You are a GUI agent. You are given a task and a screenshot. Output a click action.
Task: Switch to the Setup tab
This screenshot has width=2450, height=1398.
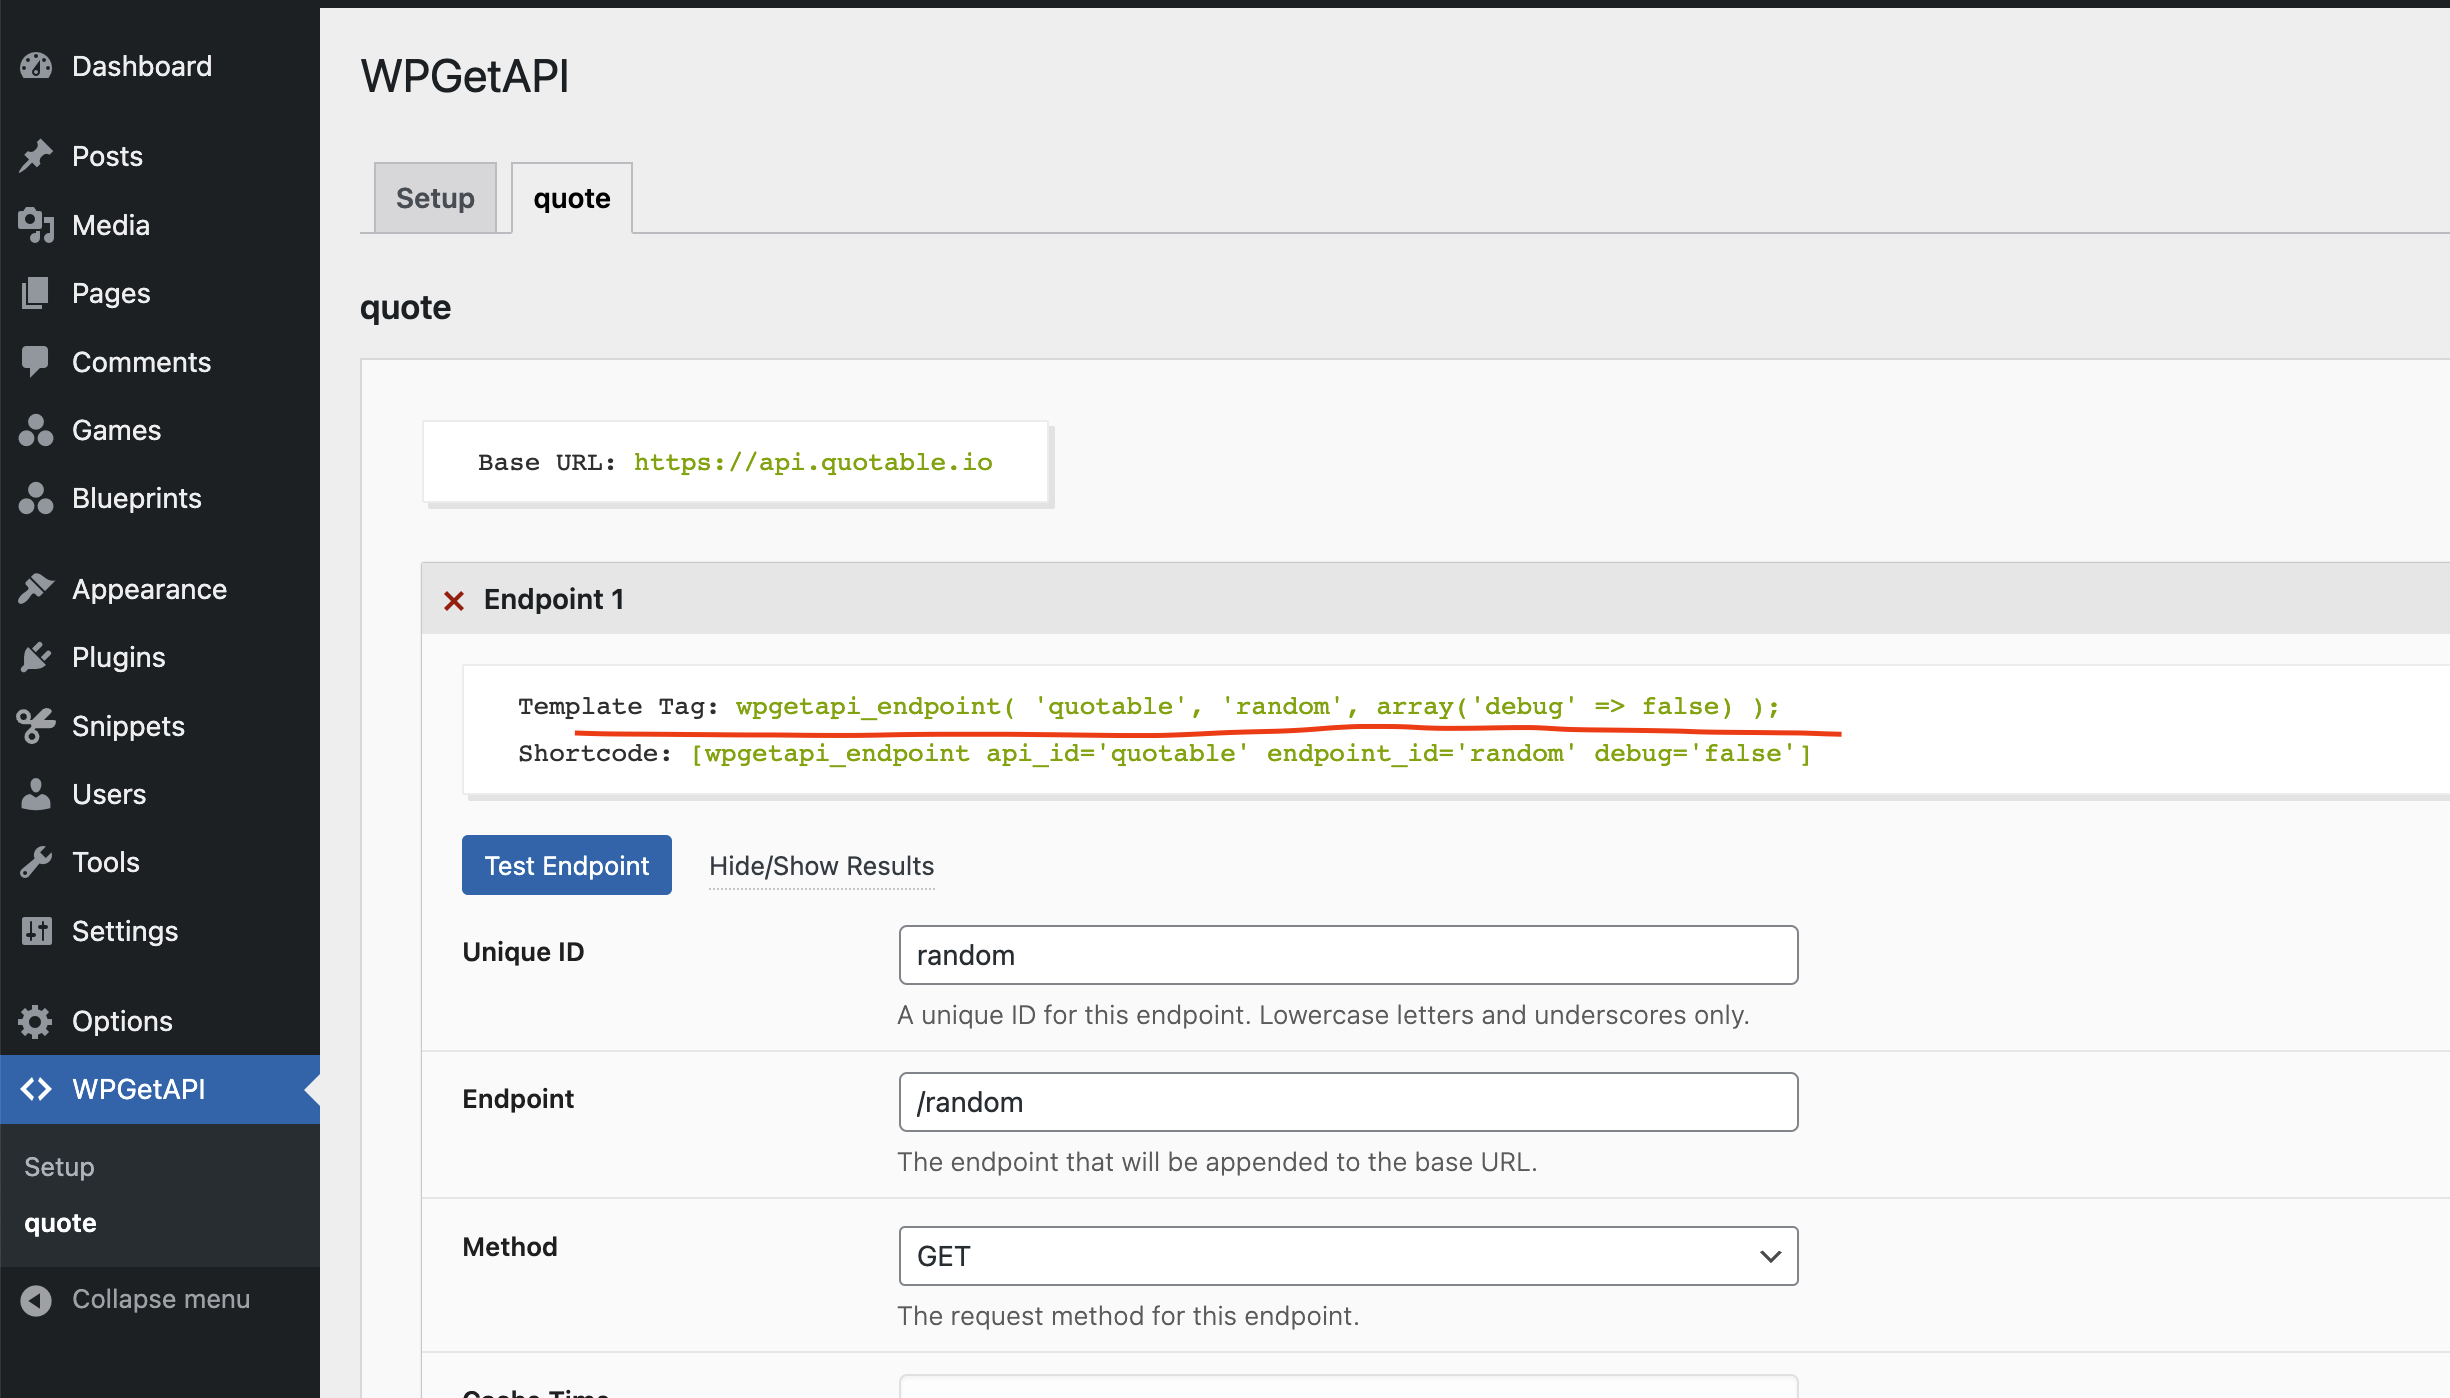point(434,197)
